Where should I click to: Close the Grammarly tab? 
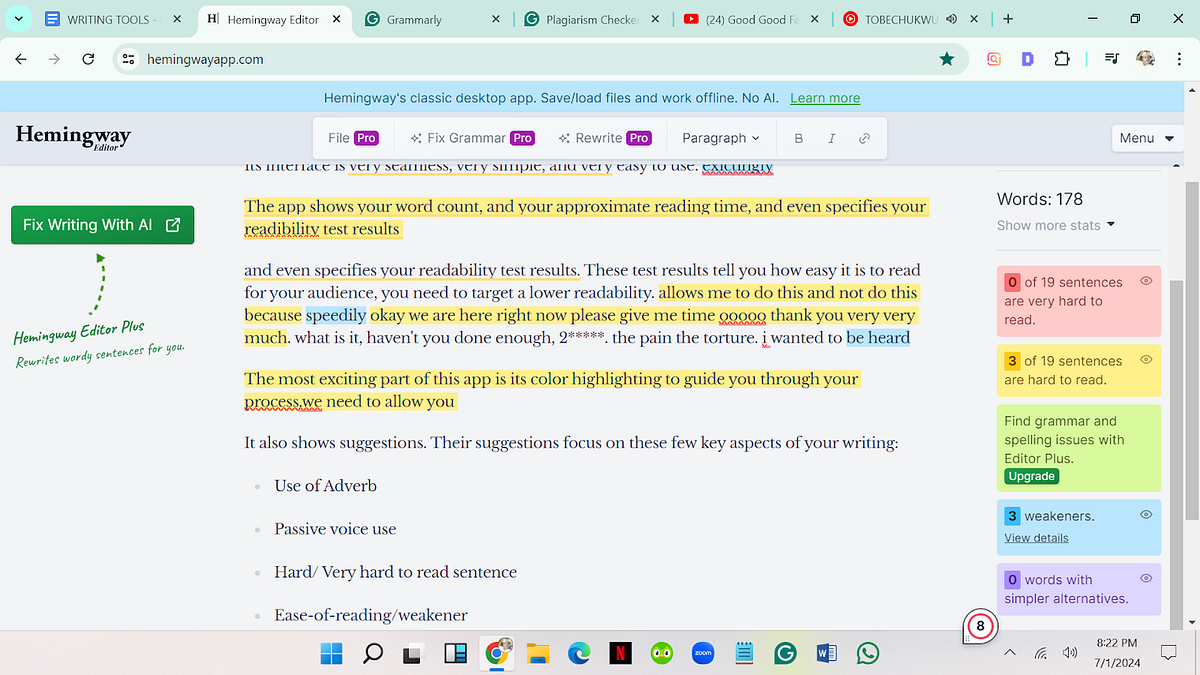click(496, 19)
